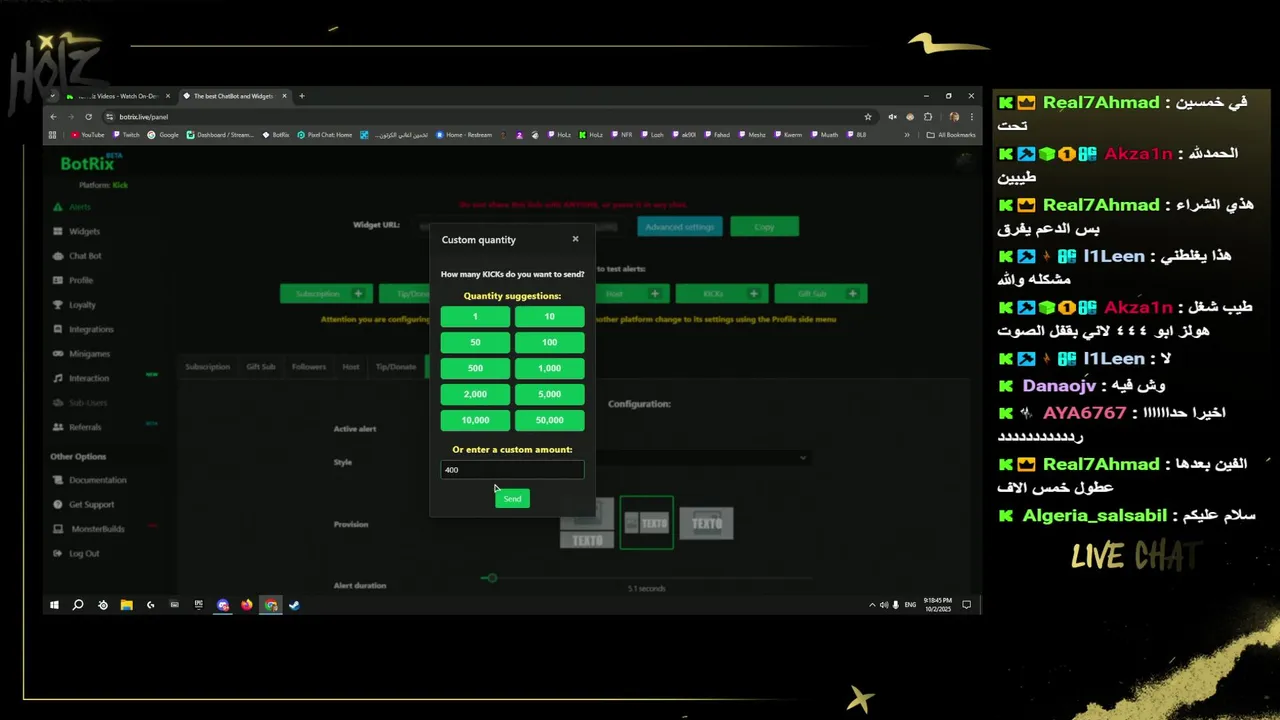
Task: Open the Chat Bot icon in the sidebar
Action: pyautogui.click(x=57, y=256)
